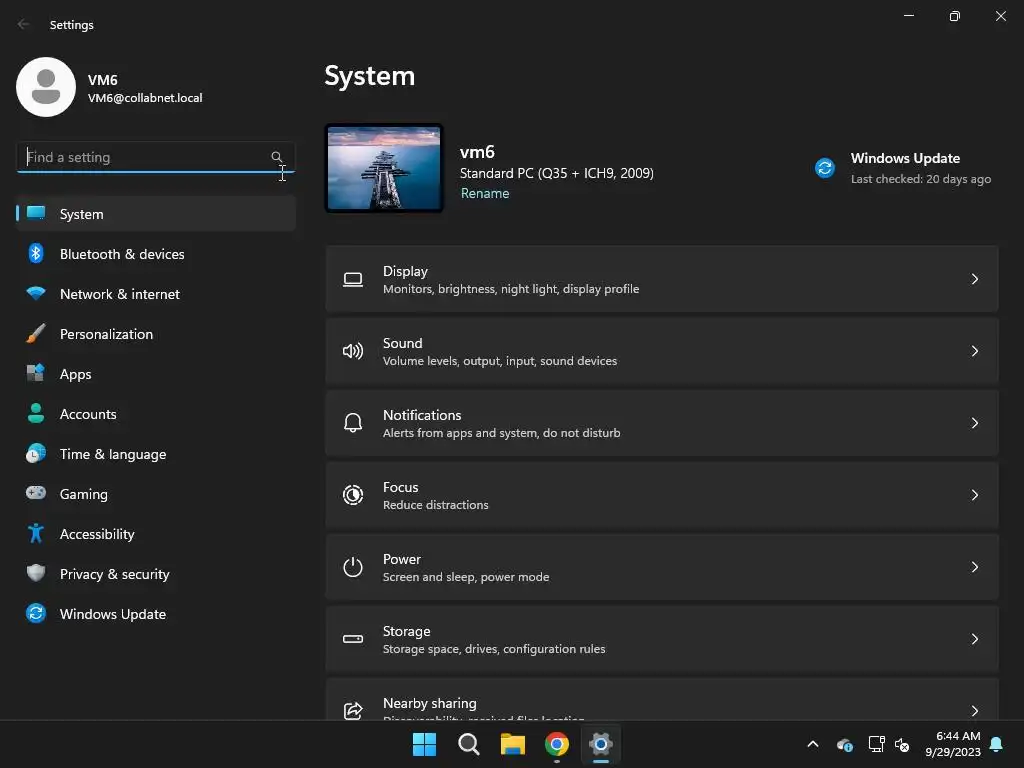The image size is (1024, 768).
Task: Launch Google Chrome from taskbar
Action: click(x=556, y=744)
